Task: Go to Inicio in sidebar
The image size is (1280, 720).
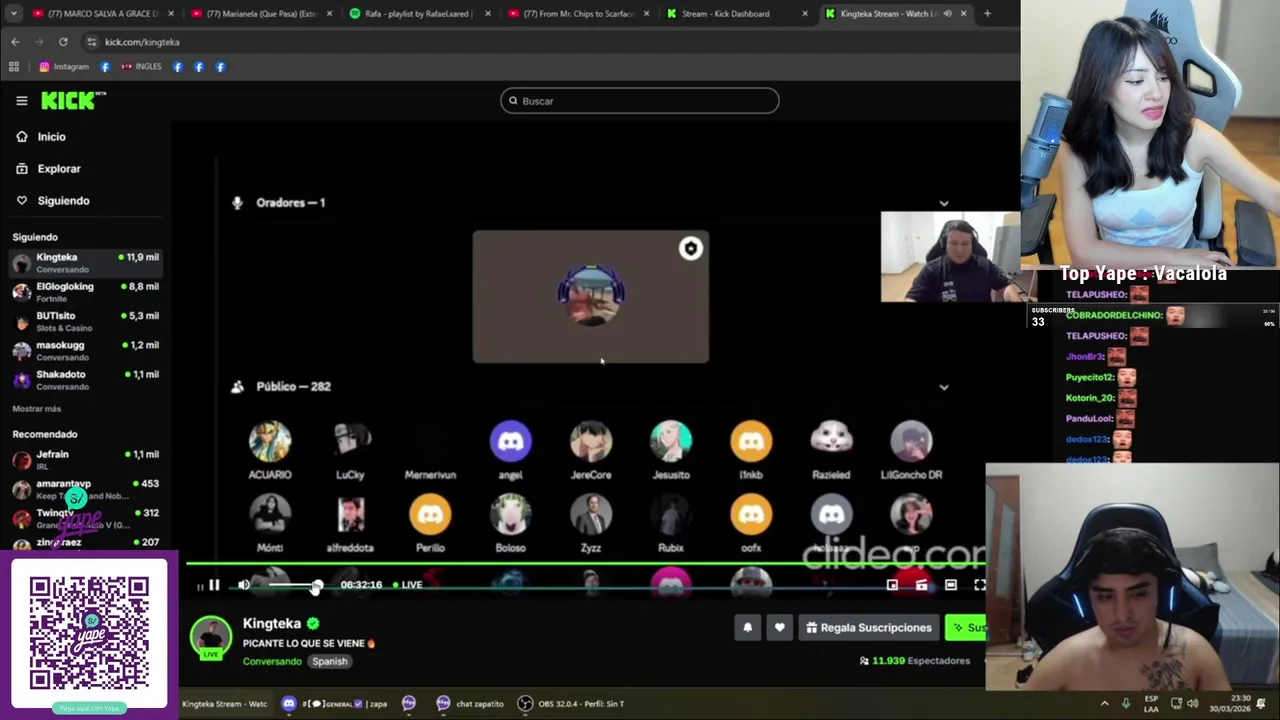Action: 40,137
